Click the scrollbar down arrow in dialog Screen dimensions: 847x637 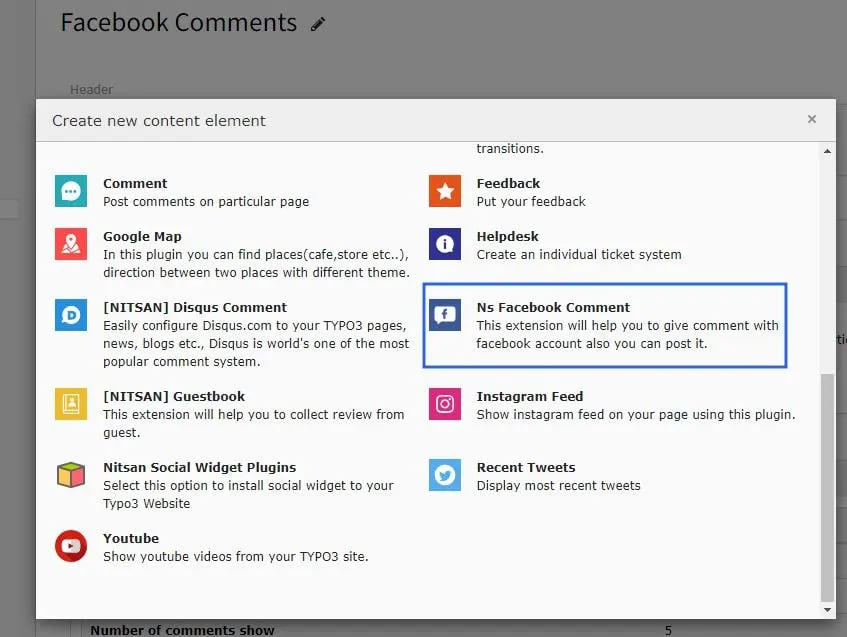click(827, 609)
